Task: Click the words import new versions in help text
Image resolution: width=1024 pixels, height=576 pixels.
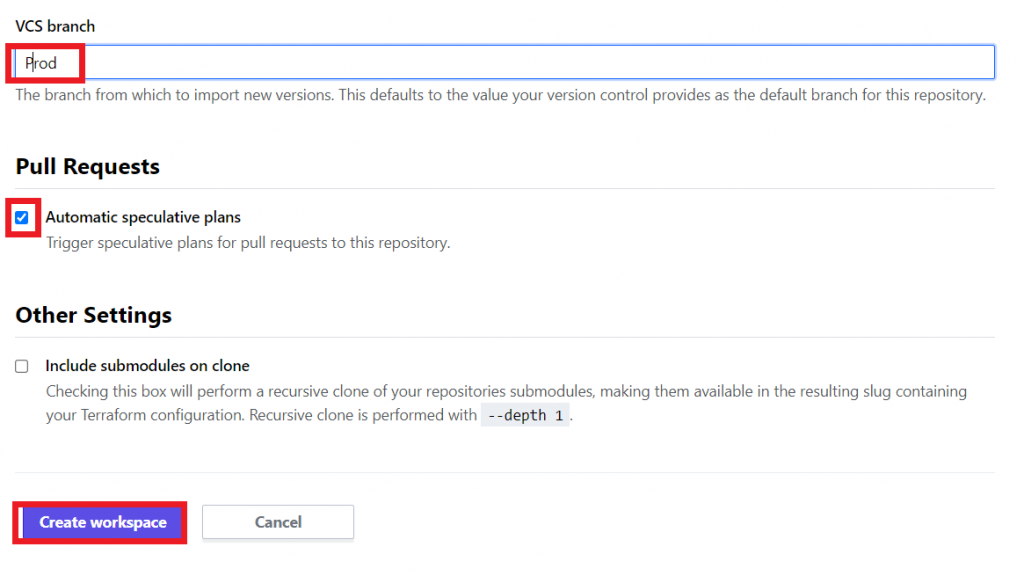Action: tap(265, 96)
